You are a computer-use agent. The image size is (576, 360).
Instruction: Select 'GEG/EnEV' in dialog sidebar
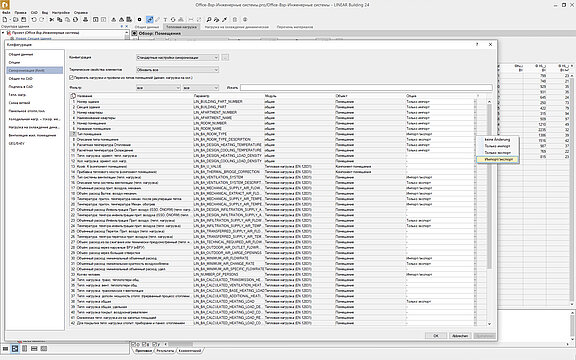click(x=17, y=143)
